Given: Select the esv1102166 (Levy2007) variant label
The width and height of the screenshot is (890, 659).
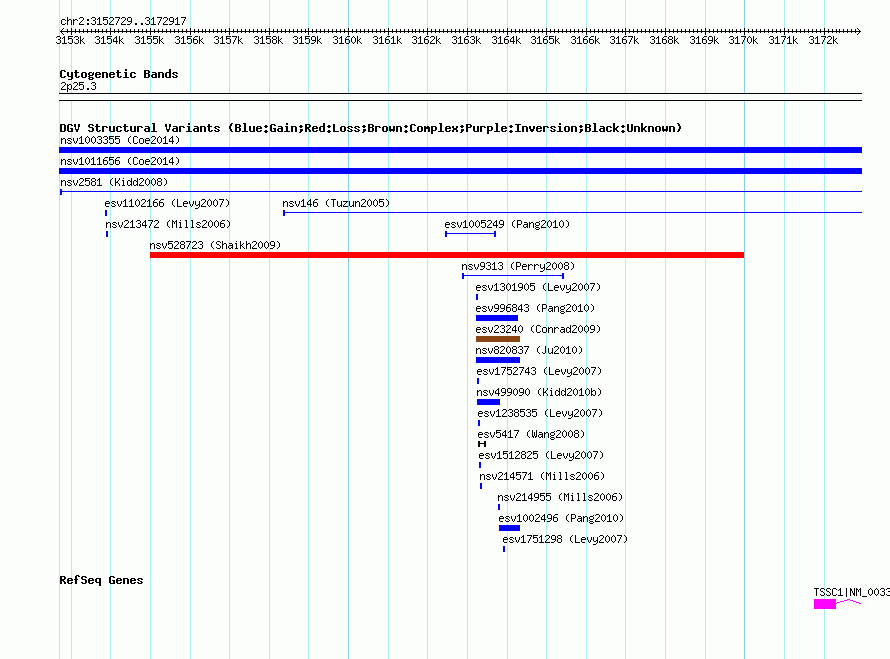Looking at the screenshot, I should click(167, 203).
